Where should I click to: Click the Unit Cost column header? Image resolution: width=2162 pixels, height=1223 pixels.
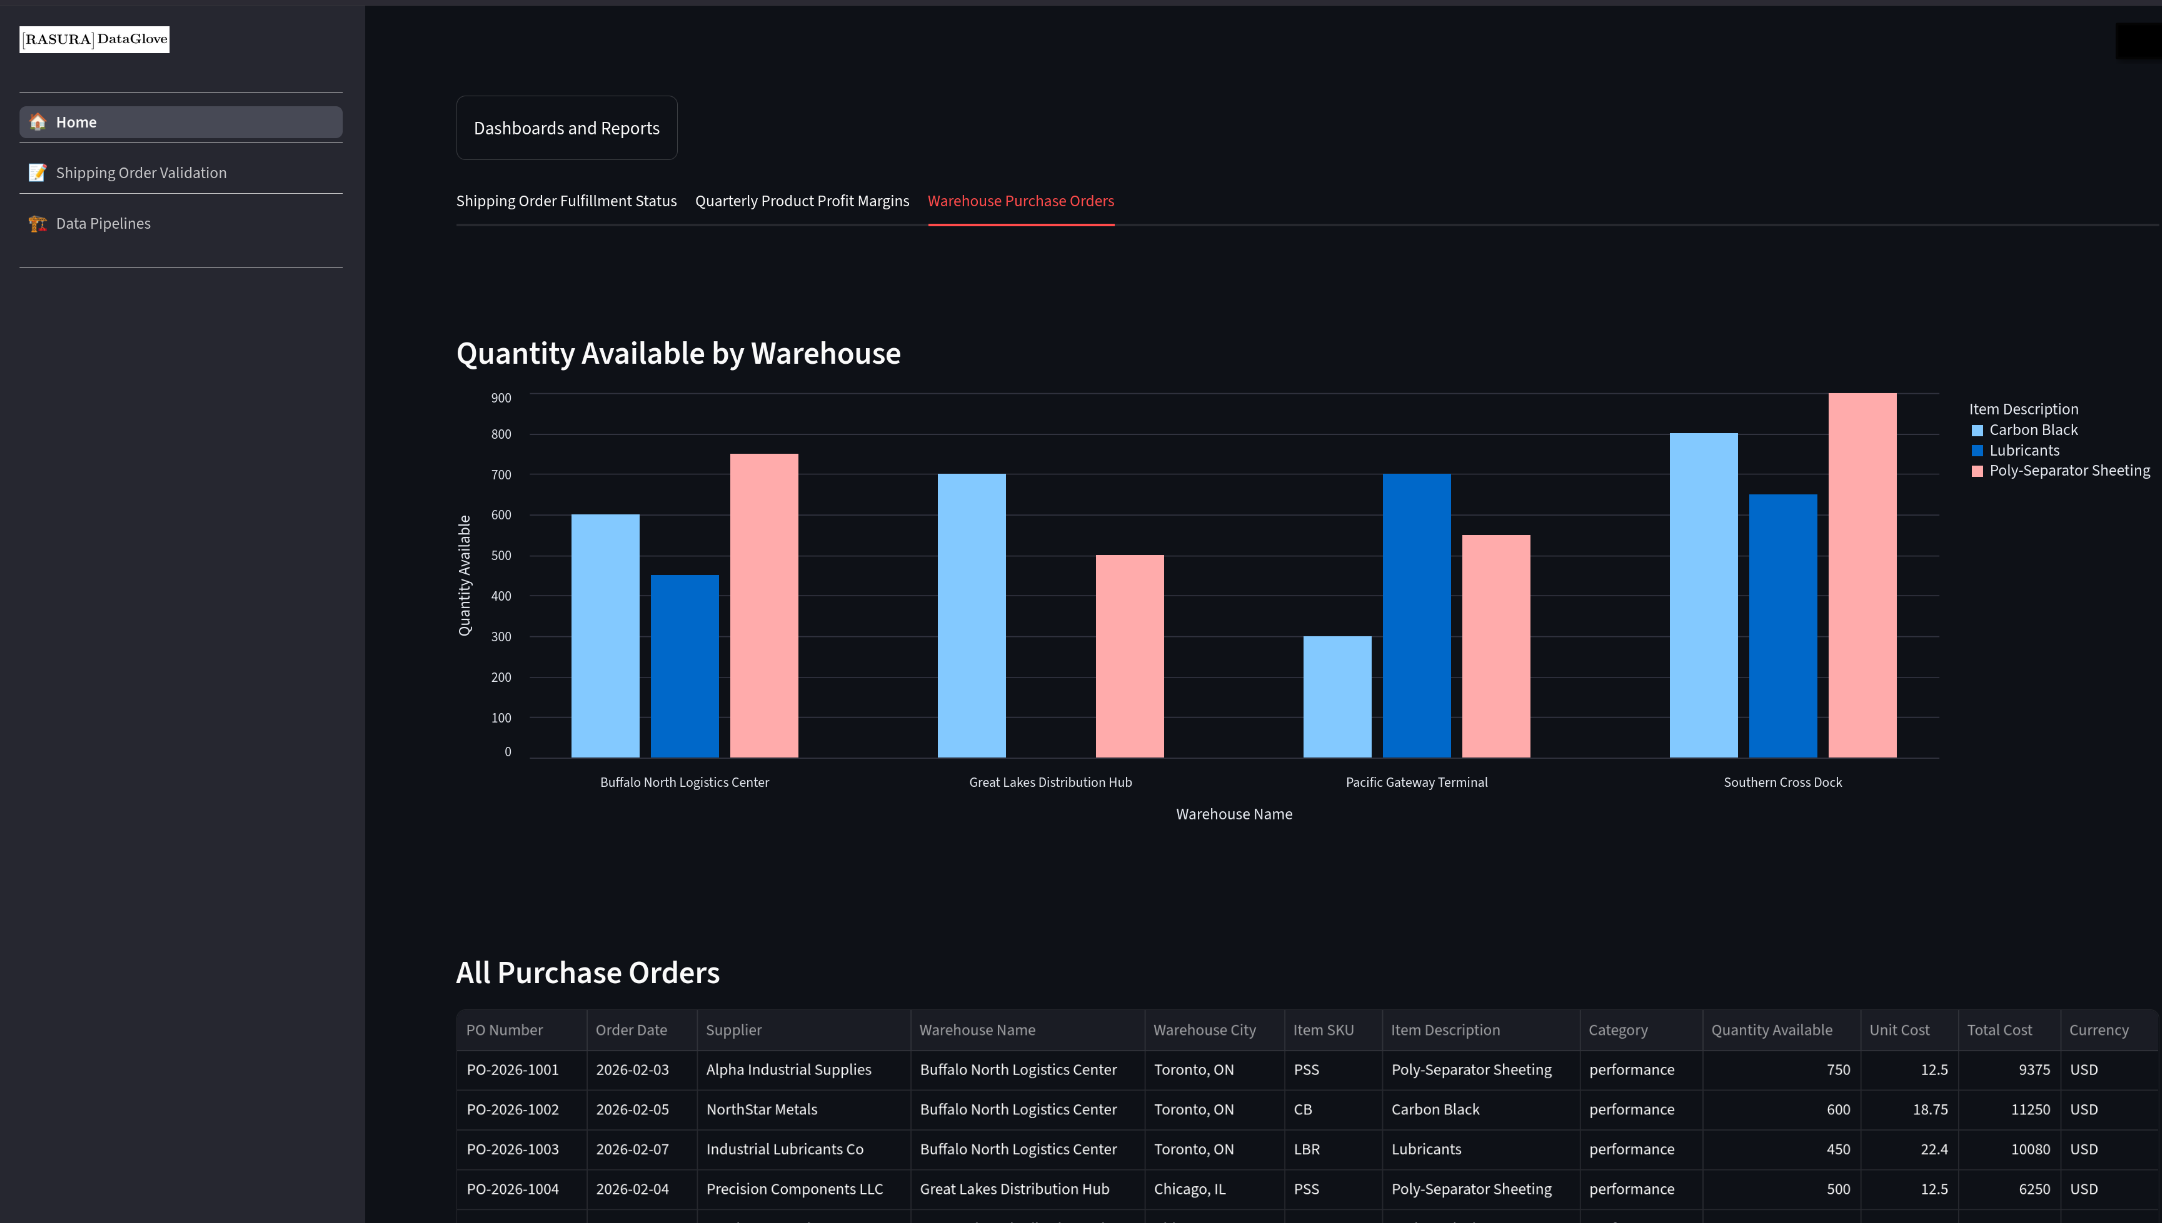coord(1909,1030)
